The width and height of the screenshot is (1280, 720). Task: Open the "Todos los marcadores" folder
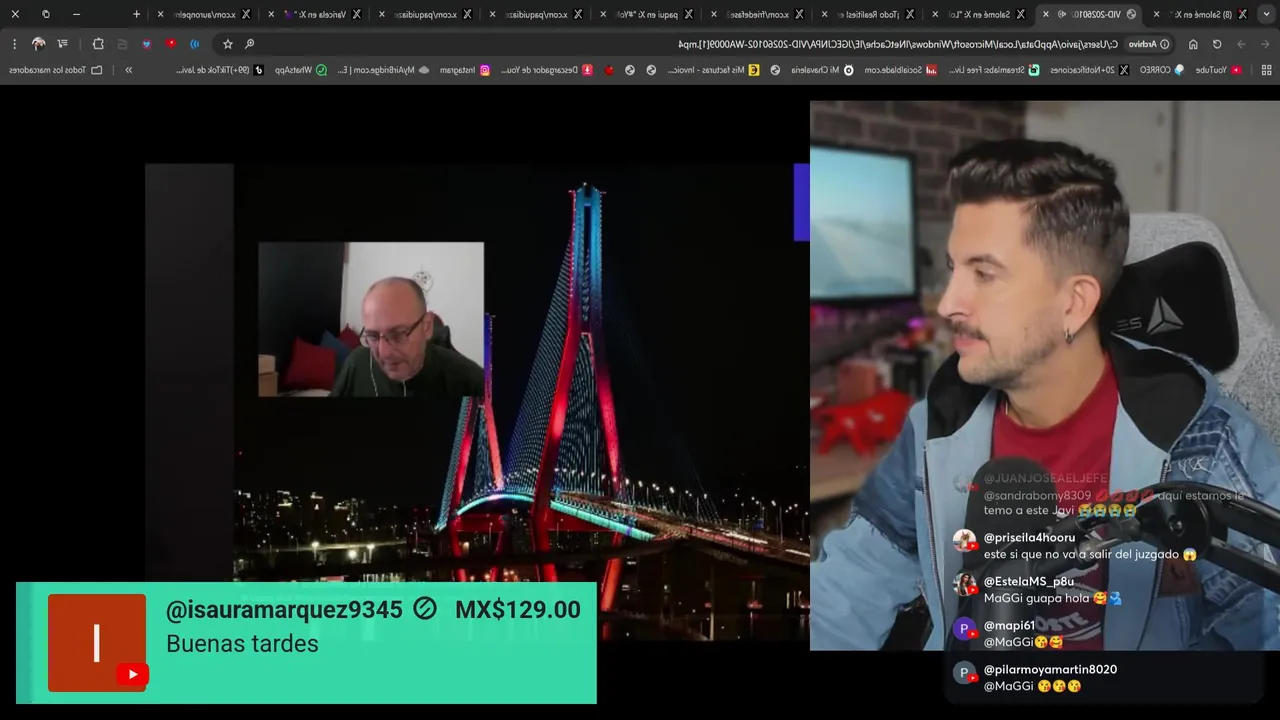[x=55, y=70]
